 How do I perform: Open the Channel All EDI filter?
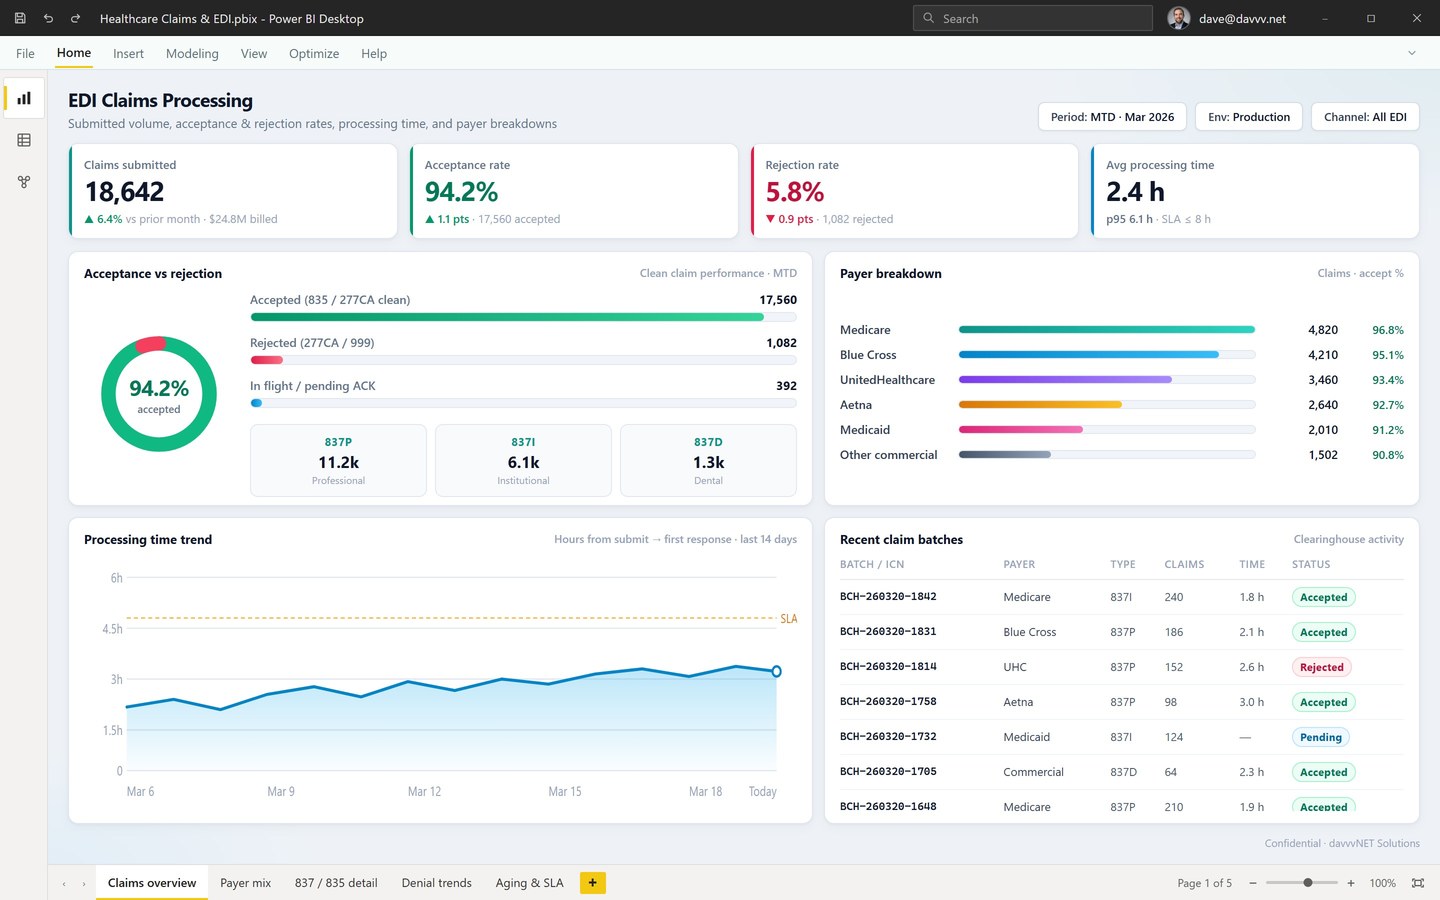coord(1365,117)
